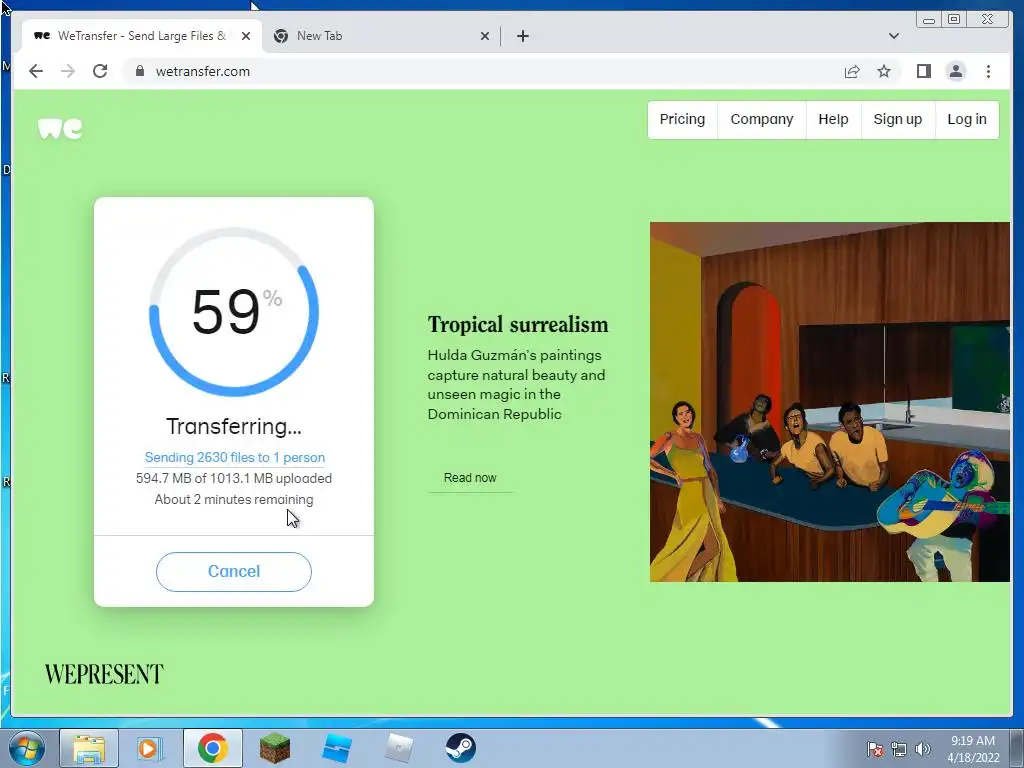Image resolution: width=1024 pixels, height=768 pixels.
Task: Close the New Tab tab
Action: [x=485, y=36]
